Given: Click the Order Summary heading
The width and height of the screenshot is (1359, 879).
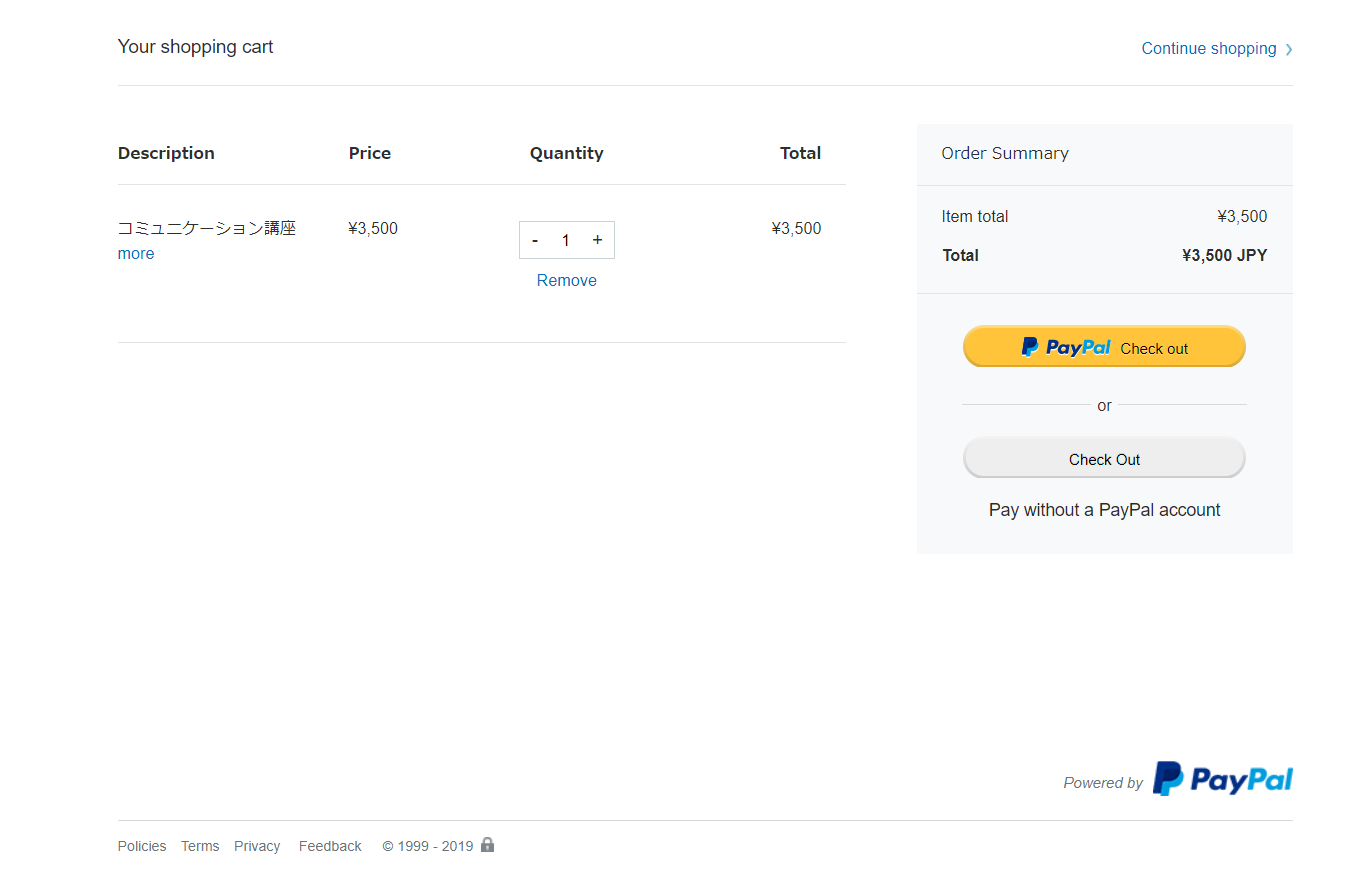Looking at the screenshot, I should (x=1005, y=153).
